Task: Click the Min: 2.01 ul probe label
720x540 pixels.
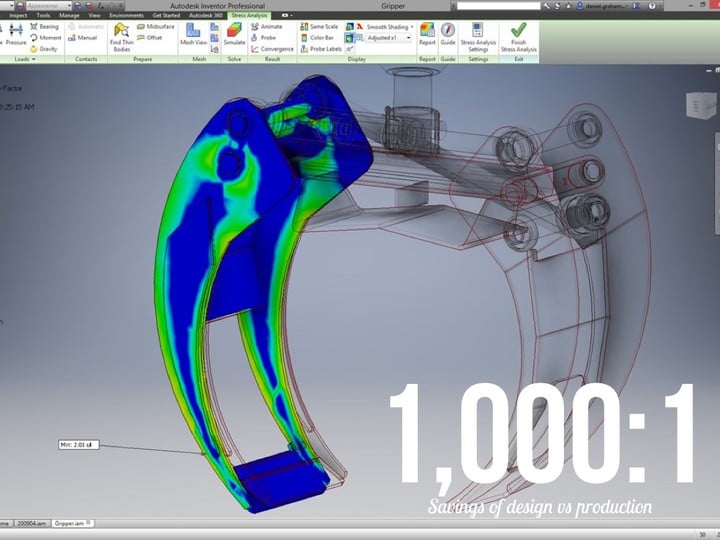Action: 79,444
